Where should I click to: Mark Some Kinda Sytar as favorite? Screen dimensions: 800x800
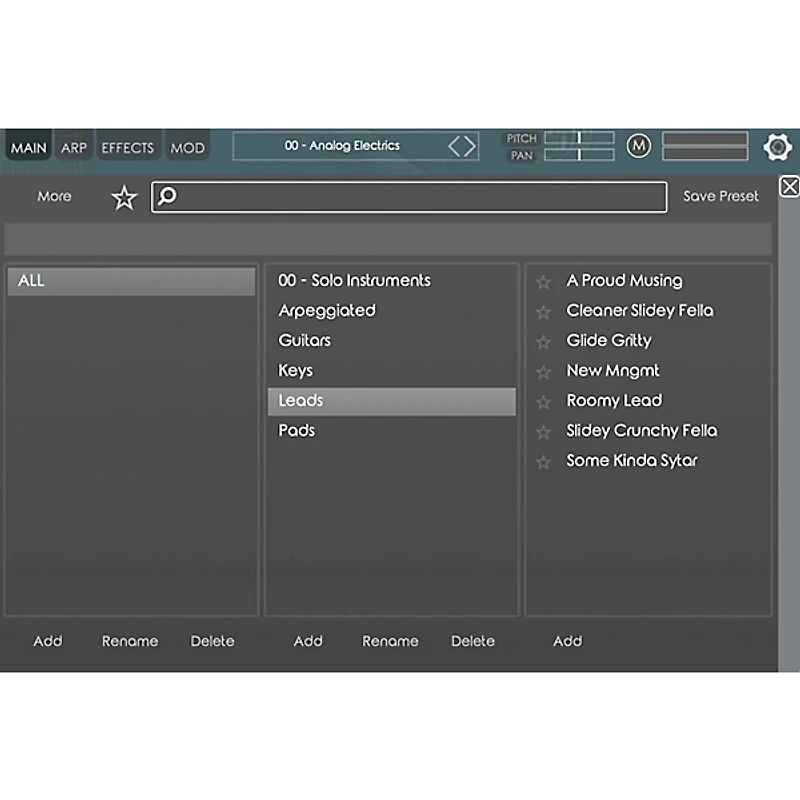click(544, 462)
